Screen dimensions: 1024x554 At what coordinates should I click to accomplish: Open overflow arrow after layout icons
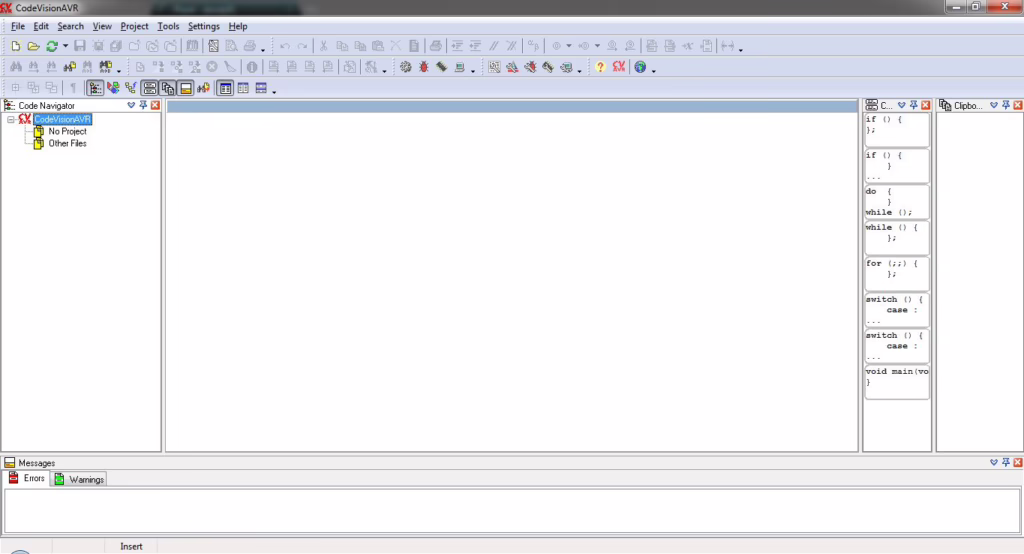[274, 91]
